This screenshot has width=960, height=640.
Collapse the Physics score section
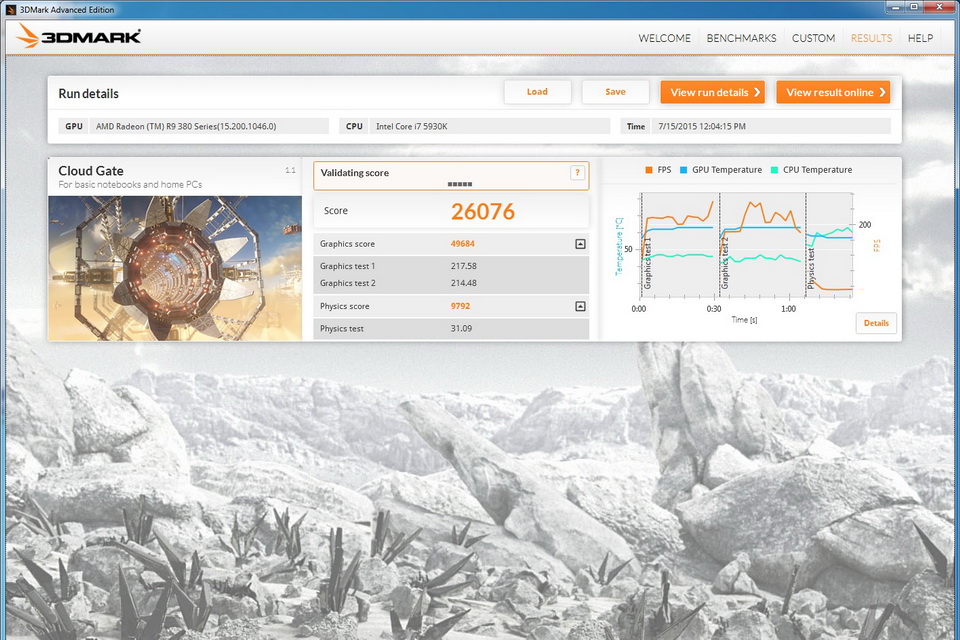580,306
